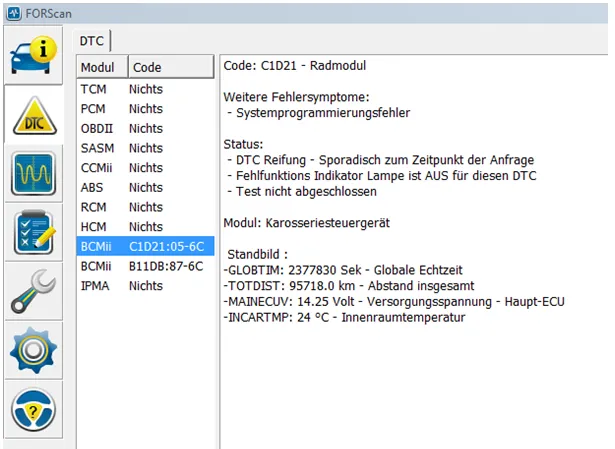Select BCMii row with code B11DB:87-6C
The width and height of the screenshot is (615, 449).
(145, 266)
